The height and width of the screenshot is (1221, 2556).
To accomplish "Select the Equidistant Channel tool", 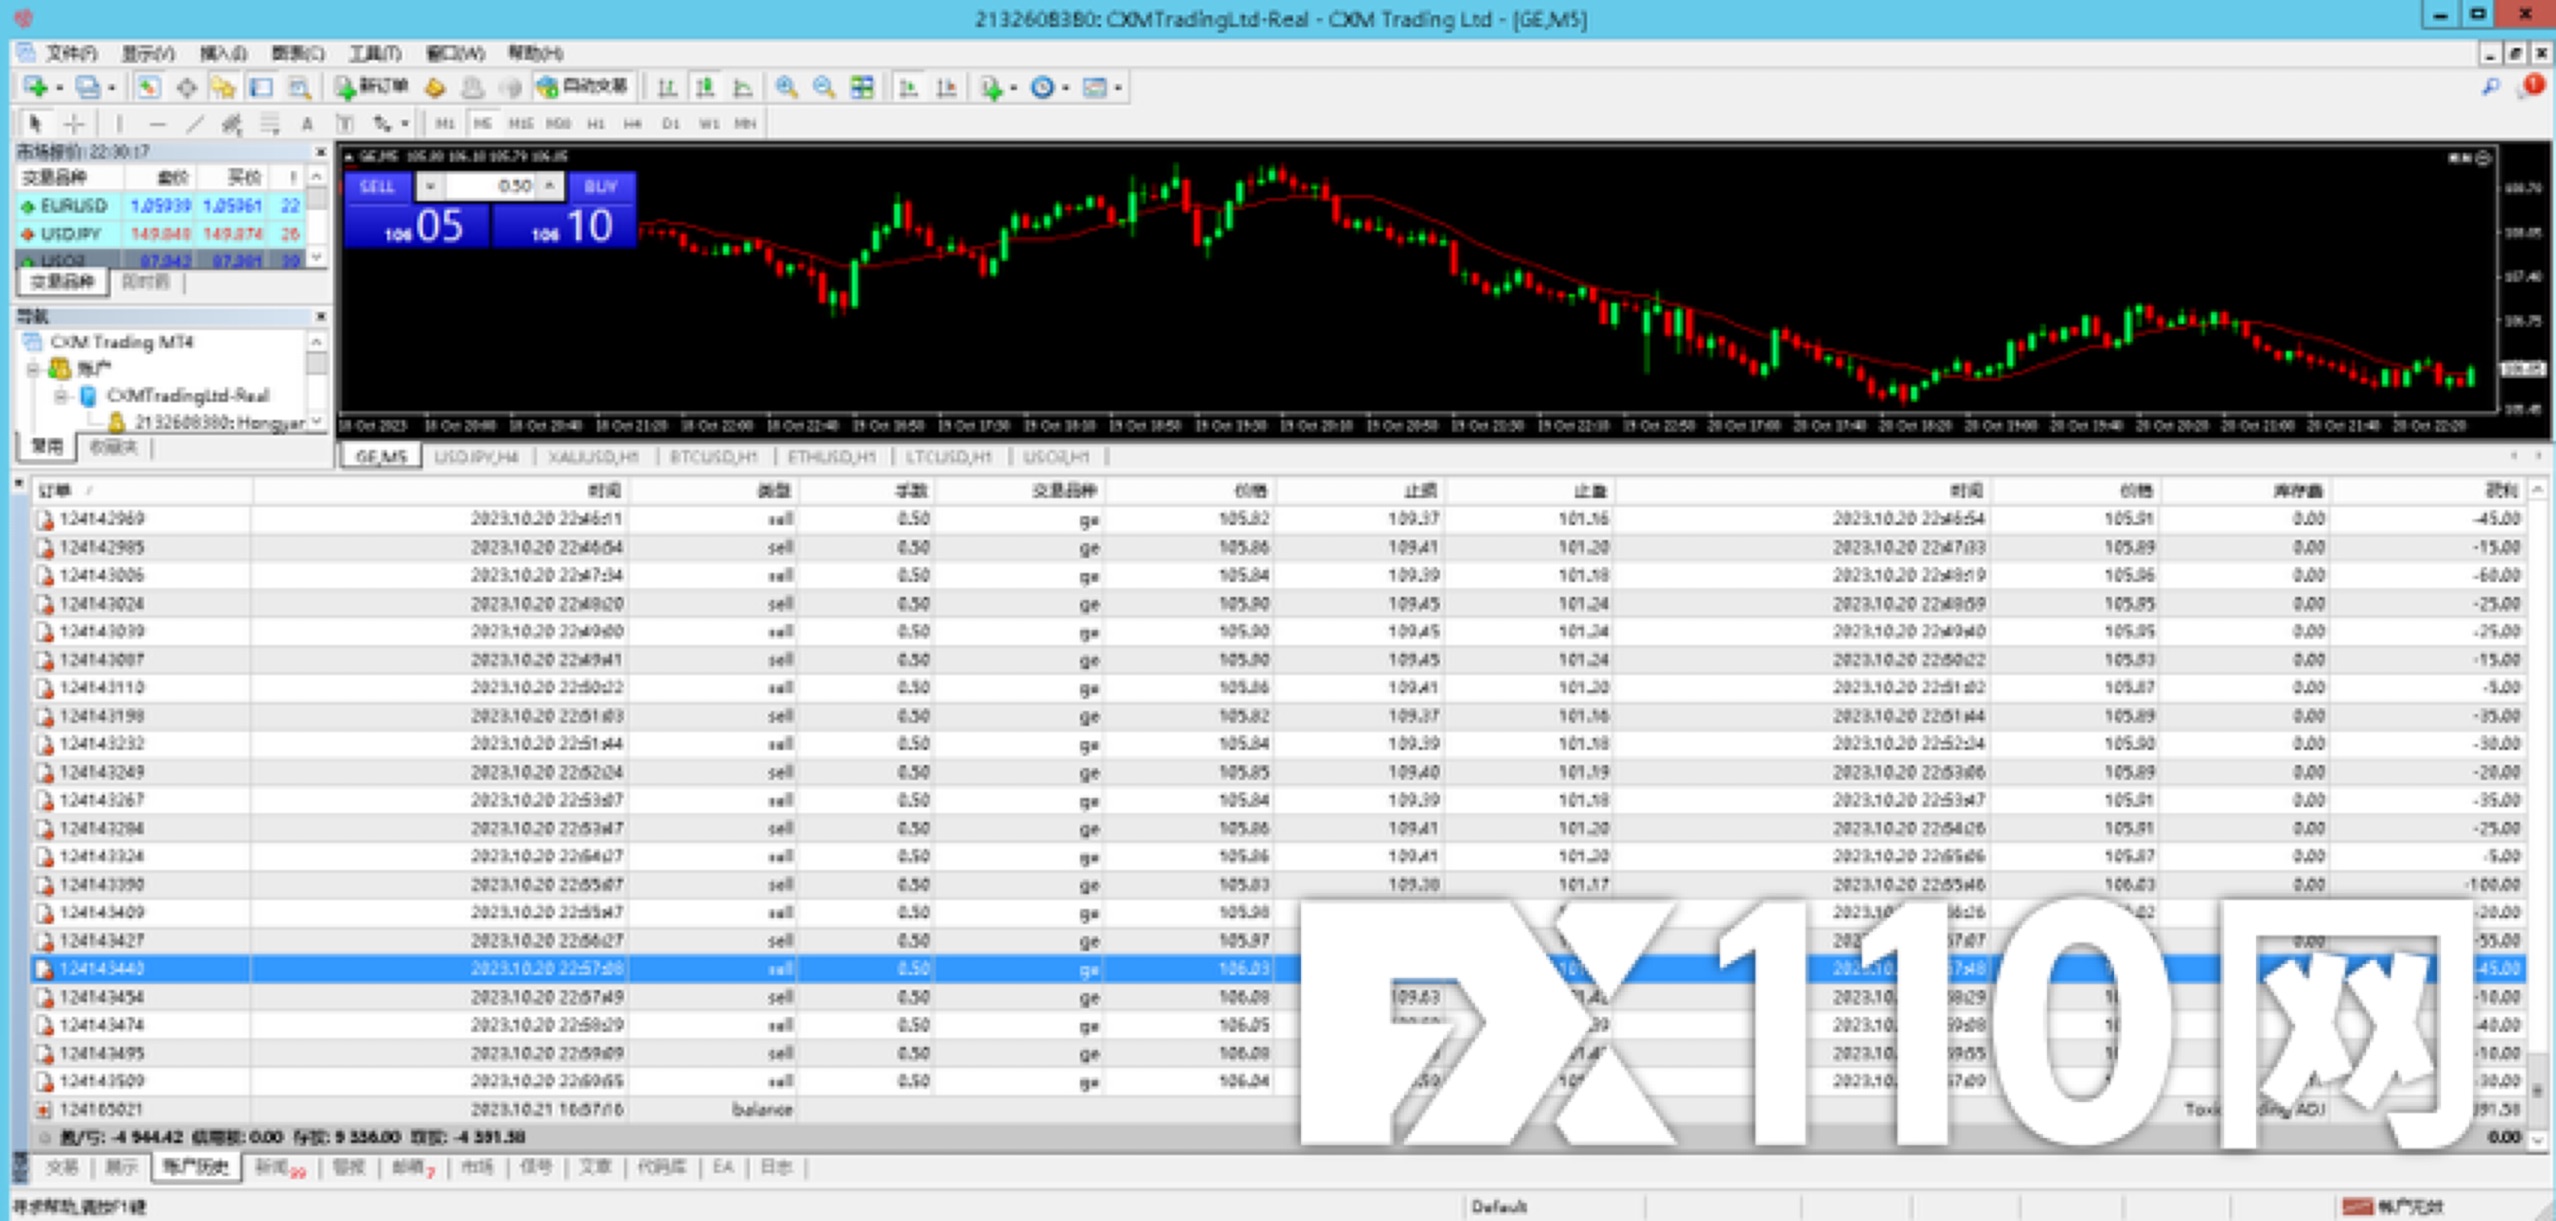I will point(232,124).
